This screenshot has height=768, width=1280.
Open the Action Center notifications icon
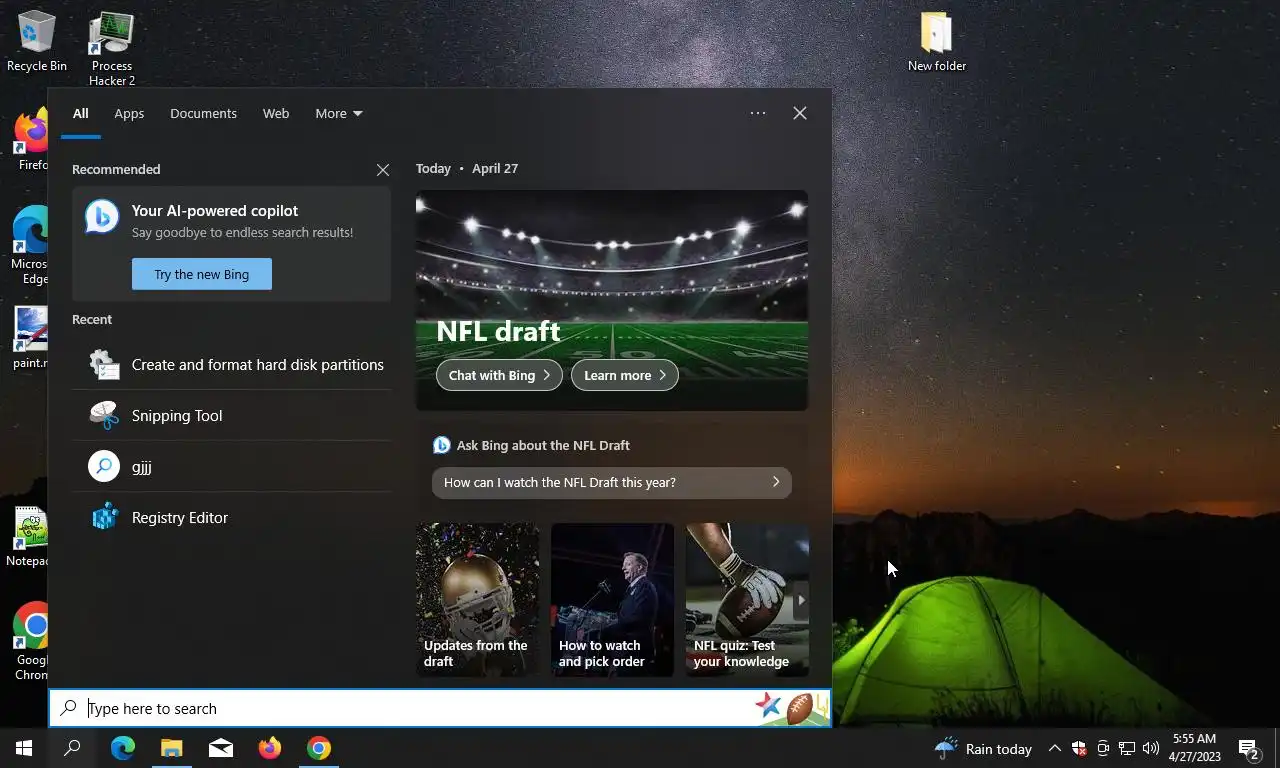coord(1248,748)
